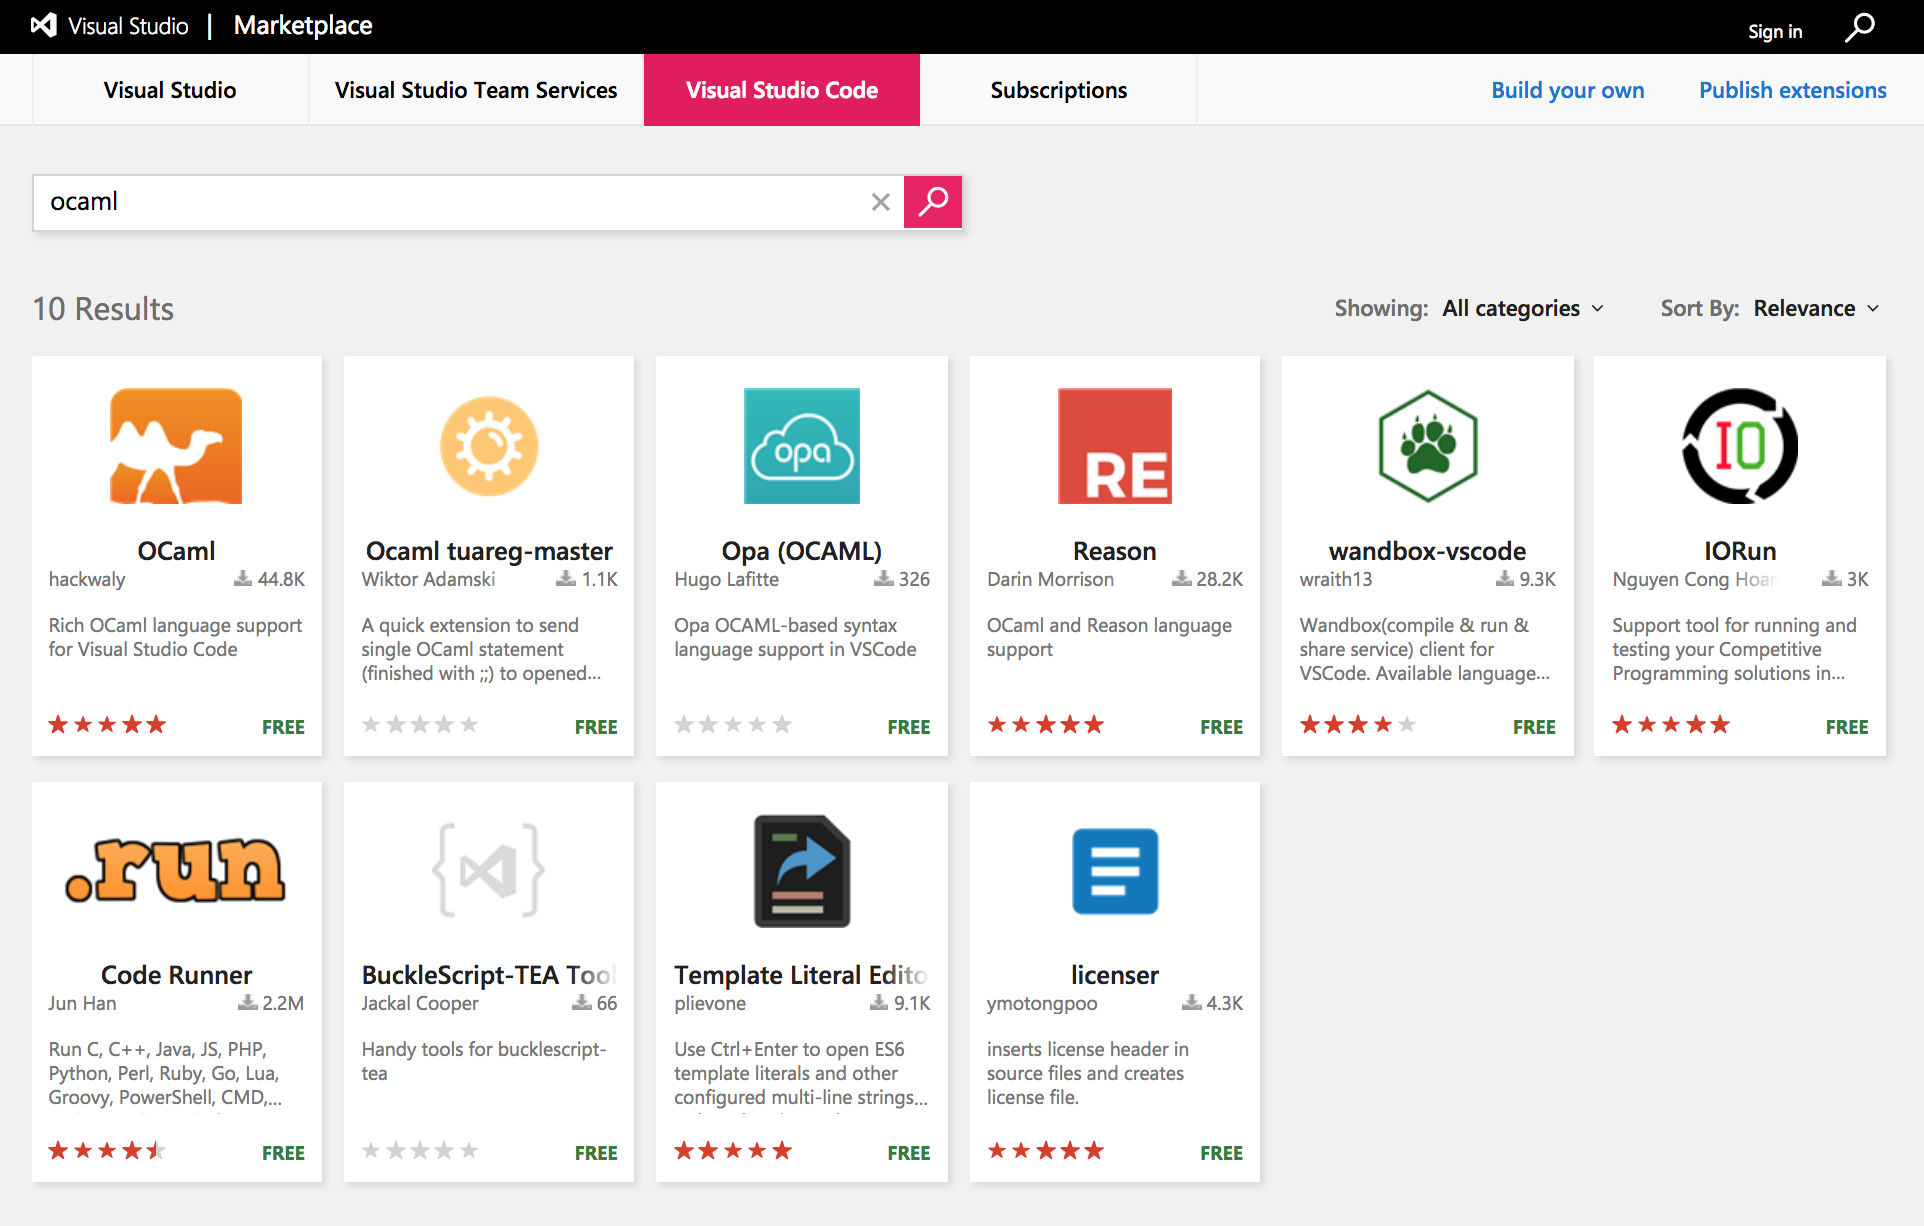Viewport: 1924px width, 1226px height.
Task: Clear the ocaml search text
Action: tap(880, 202)
